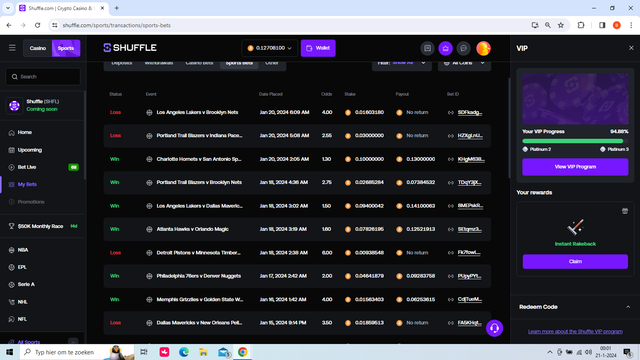Open the Deposits tab
Image resolution: width=640 pixels, height=360 pixels.
pos(122,63)
